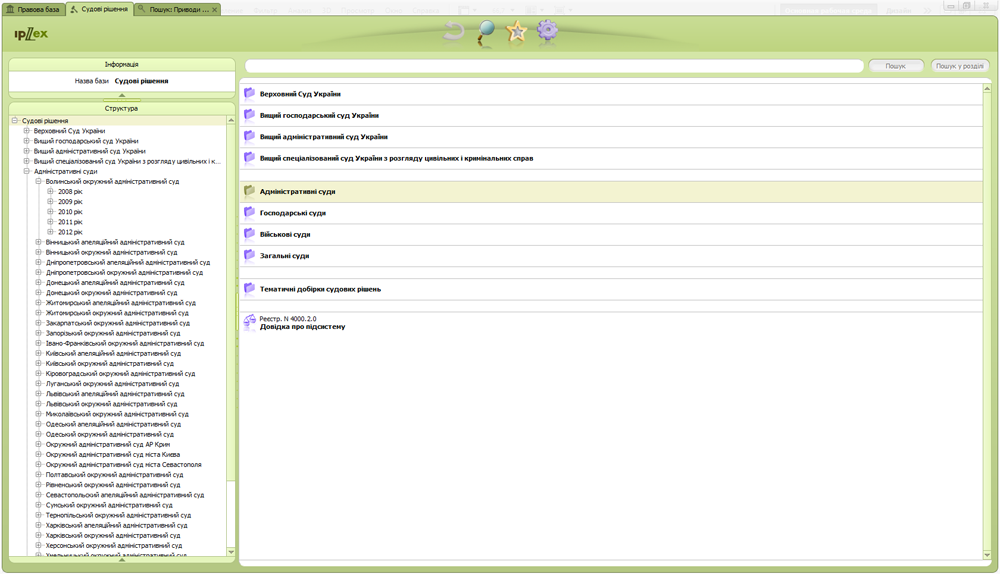Click the Пошук у розділі button
The width and height of the screenshot is (1000, 574).
pos(960,66)
